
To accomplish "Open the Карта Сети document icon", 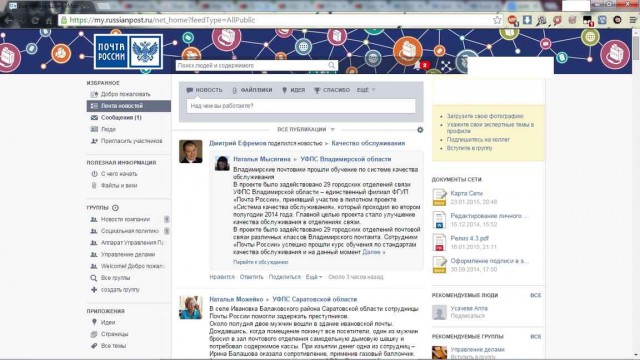I will (x=440, y=197).
